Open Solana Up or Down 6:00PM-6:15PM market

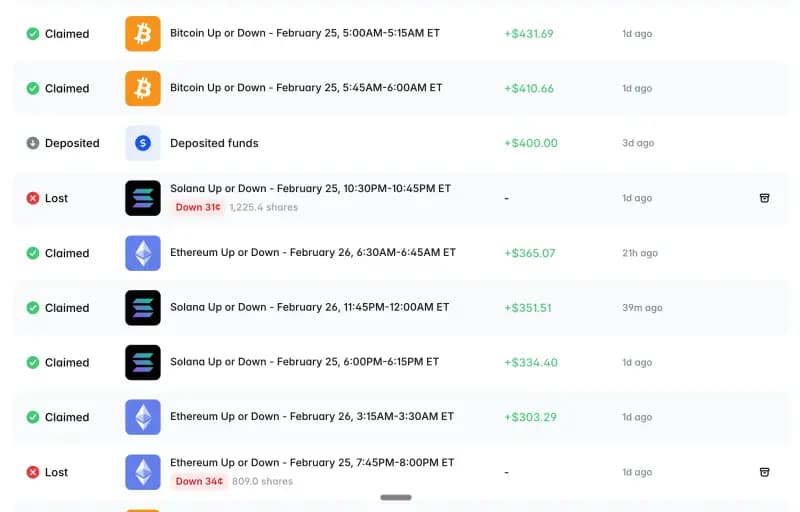(x=308, y=362)
